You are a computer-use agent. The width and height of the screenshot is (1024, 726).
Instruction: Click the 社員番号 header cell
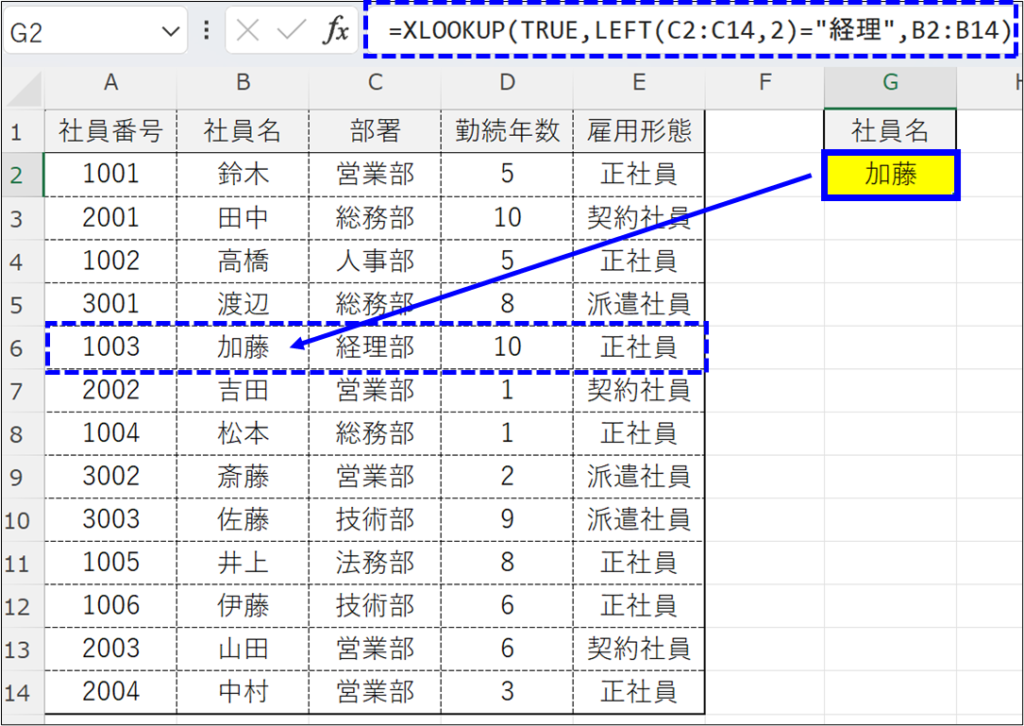tap(110, 130)
